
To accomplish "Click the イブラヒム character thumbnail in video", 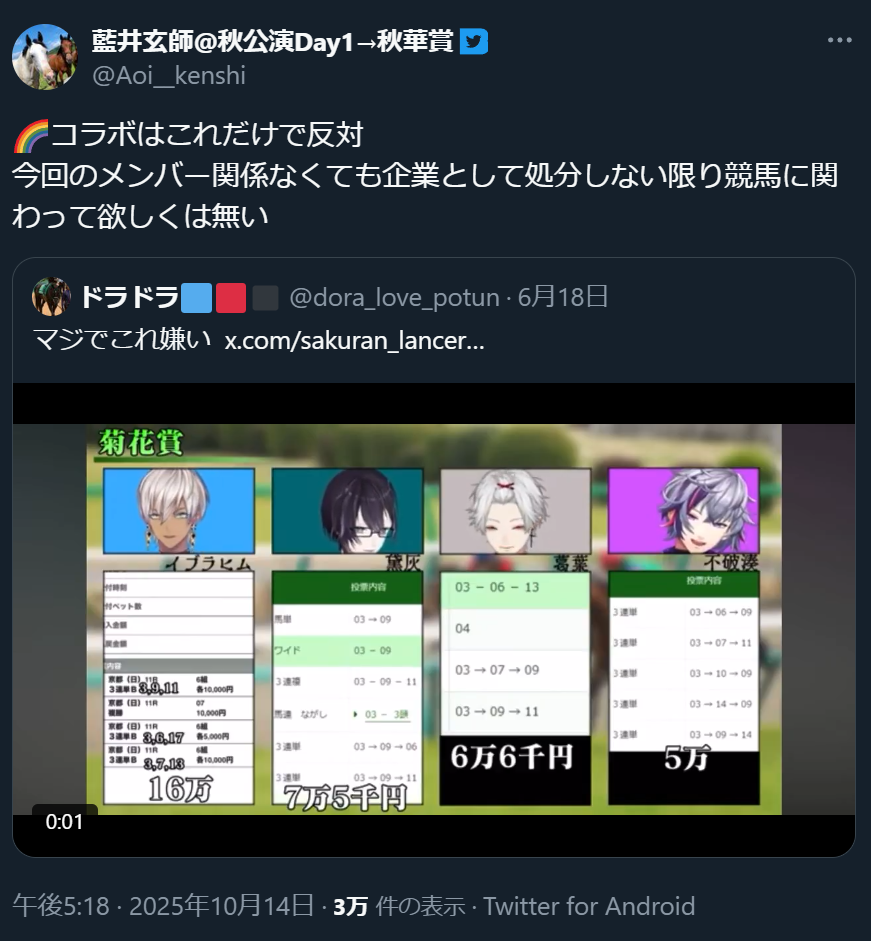I will [x=179, y=511].
